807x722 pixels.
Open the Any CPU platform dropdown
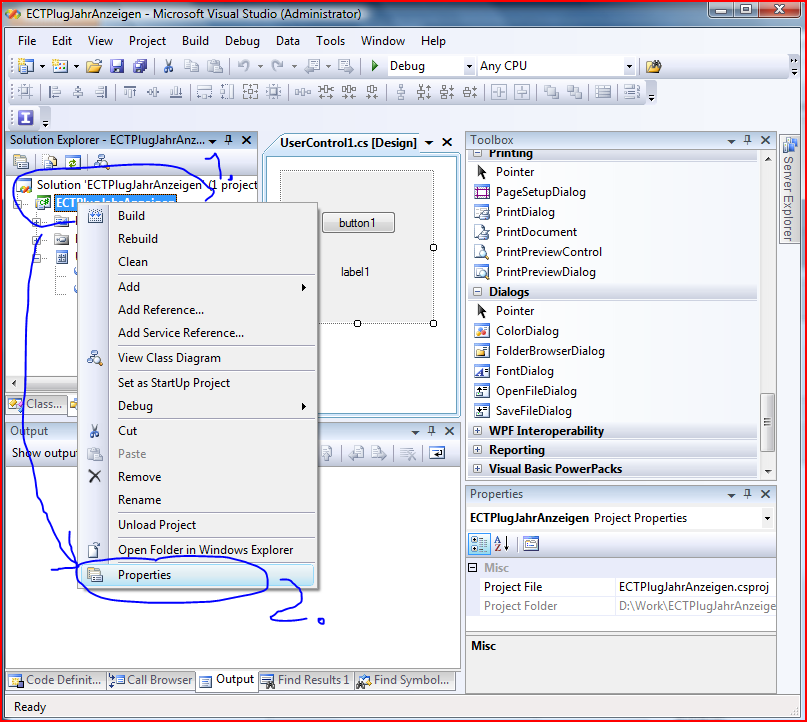pyautogui.click(x=629, y=66)
